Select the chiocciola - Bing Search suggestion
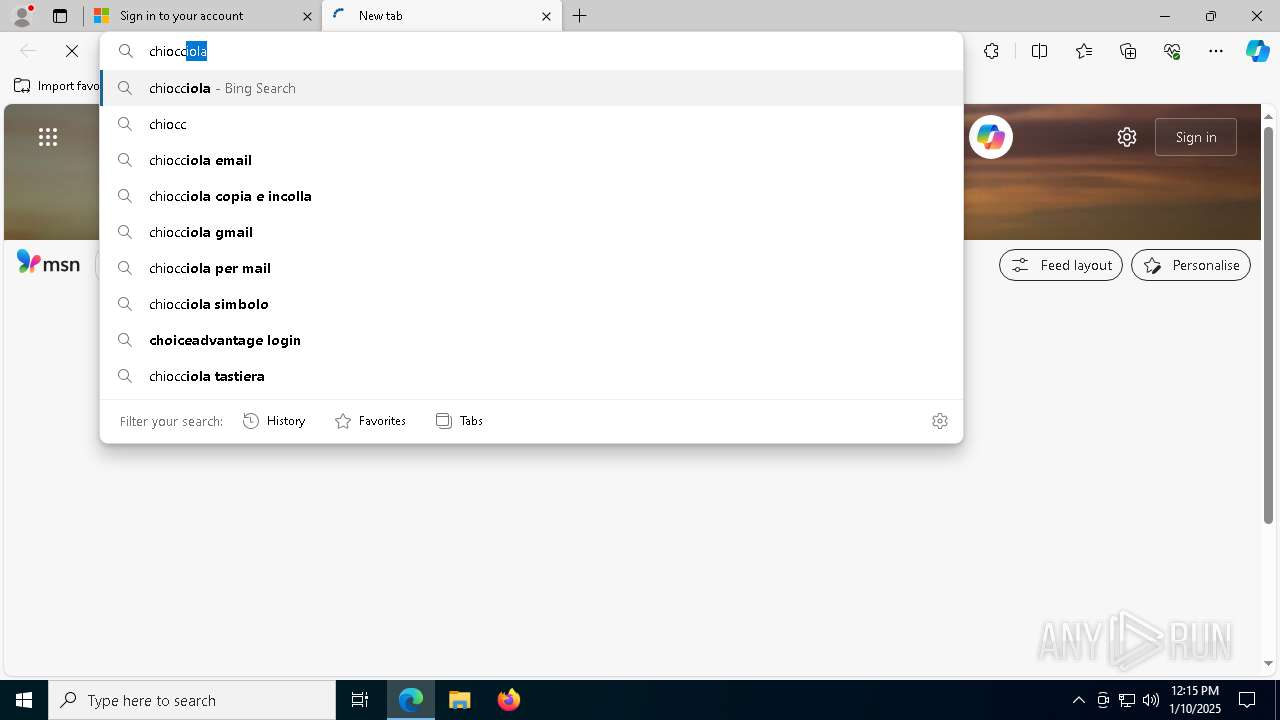The height and width of the screenshot is (720, 1280). pyautogui.click(x=532, y=88)
